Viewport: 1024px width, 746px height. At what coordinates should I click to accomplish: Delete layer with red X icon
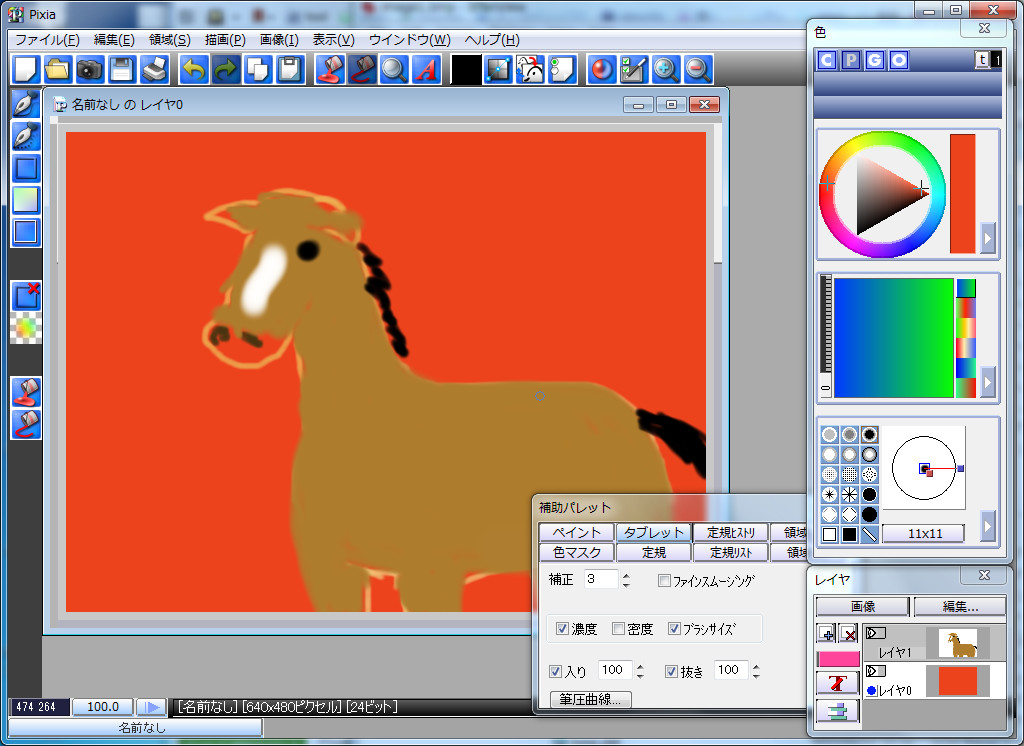click(848, 633)
